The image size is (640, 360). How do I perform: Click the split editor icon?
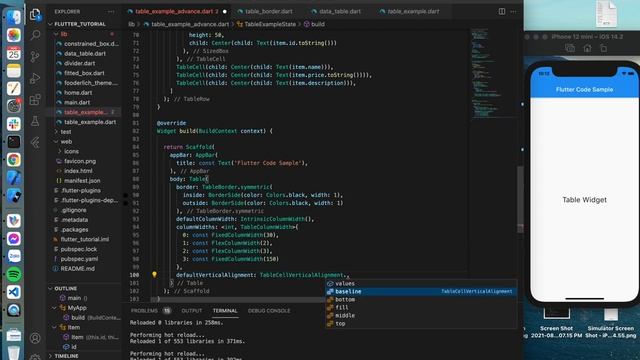point(502,11)
